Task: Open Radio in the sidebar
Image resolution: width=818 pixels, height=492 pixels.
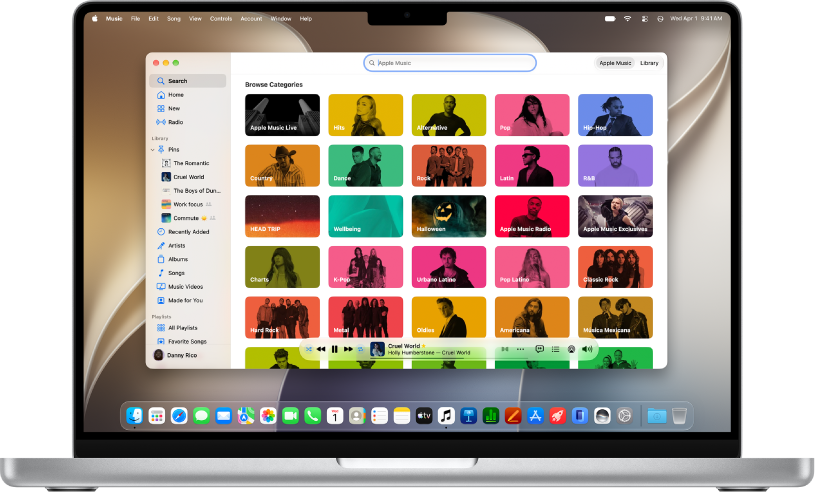Action: pyautogui.click(x=188, y=122)
